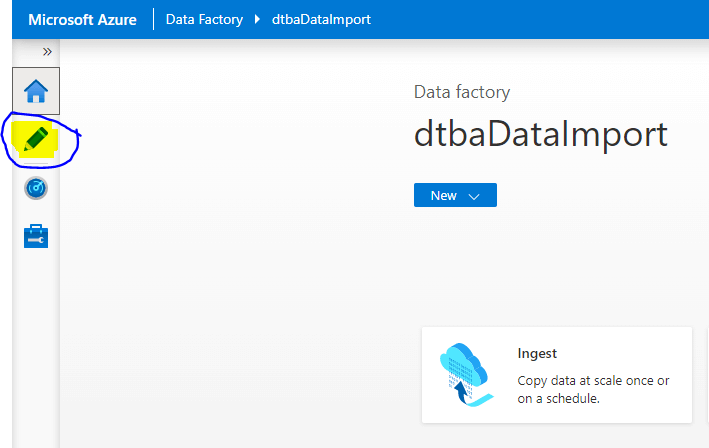The height and width of the screenshot is (448, 709).
Task: Open the Author pencil icon
Action: [x=37, y=139]
